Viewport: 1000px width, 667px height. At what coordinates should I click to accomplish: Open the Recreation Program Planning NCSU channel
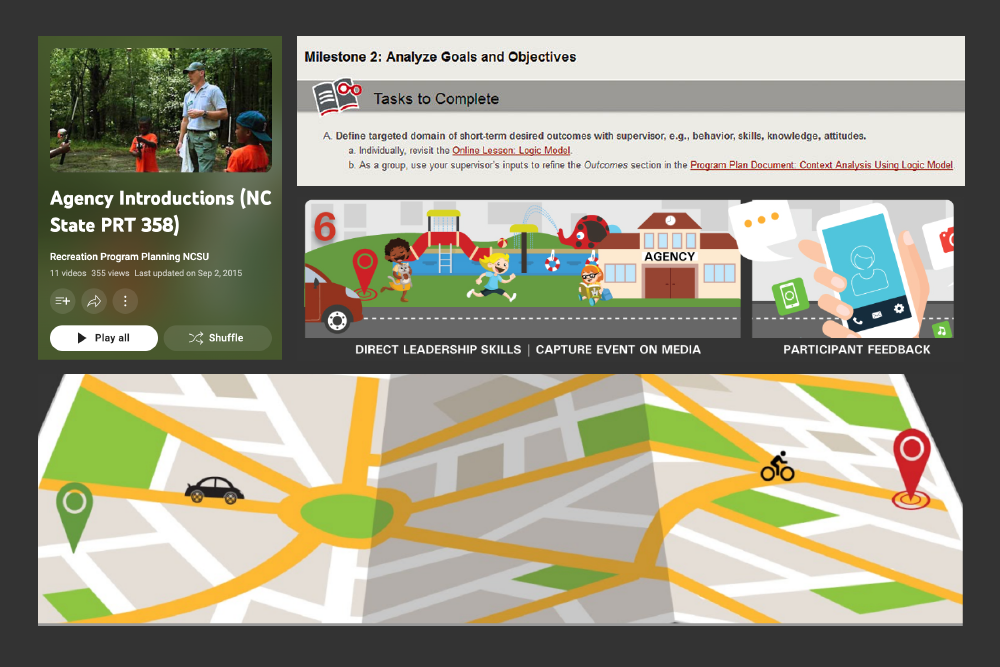point(129,257)
